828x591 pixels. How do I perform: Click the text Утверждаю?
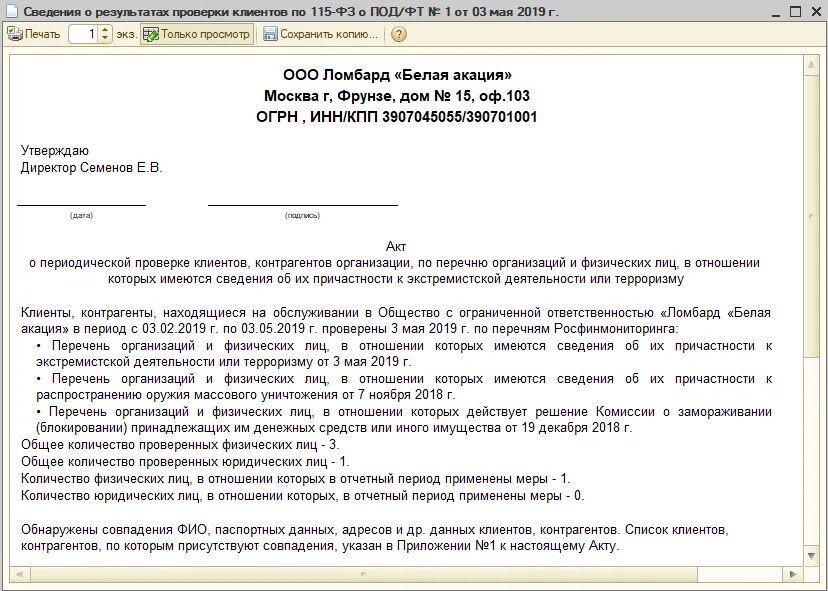tap(55, 151)
